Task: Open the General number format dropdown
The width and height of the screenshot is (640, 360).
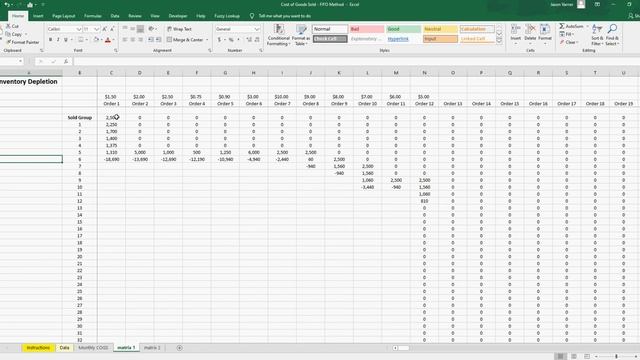Action: [257, 29]
